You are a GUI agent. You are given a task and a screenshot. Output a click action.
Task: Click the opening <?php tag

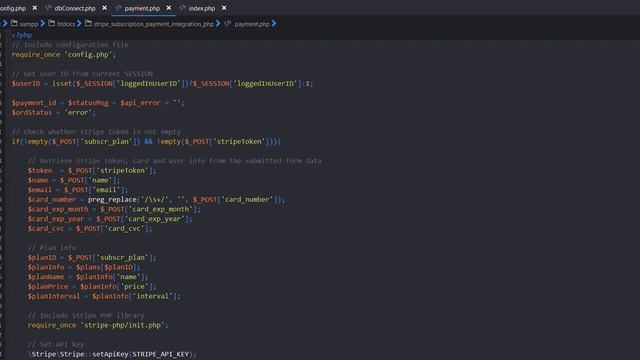[x=22, y=35]
